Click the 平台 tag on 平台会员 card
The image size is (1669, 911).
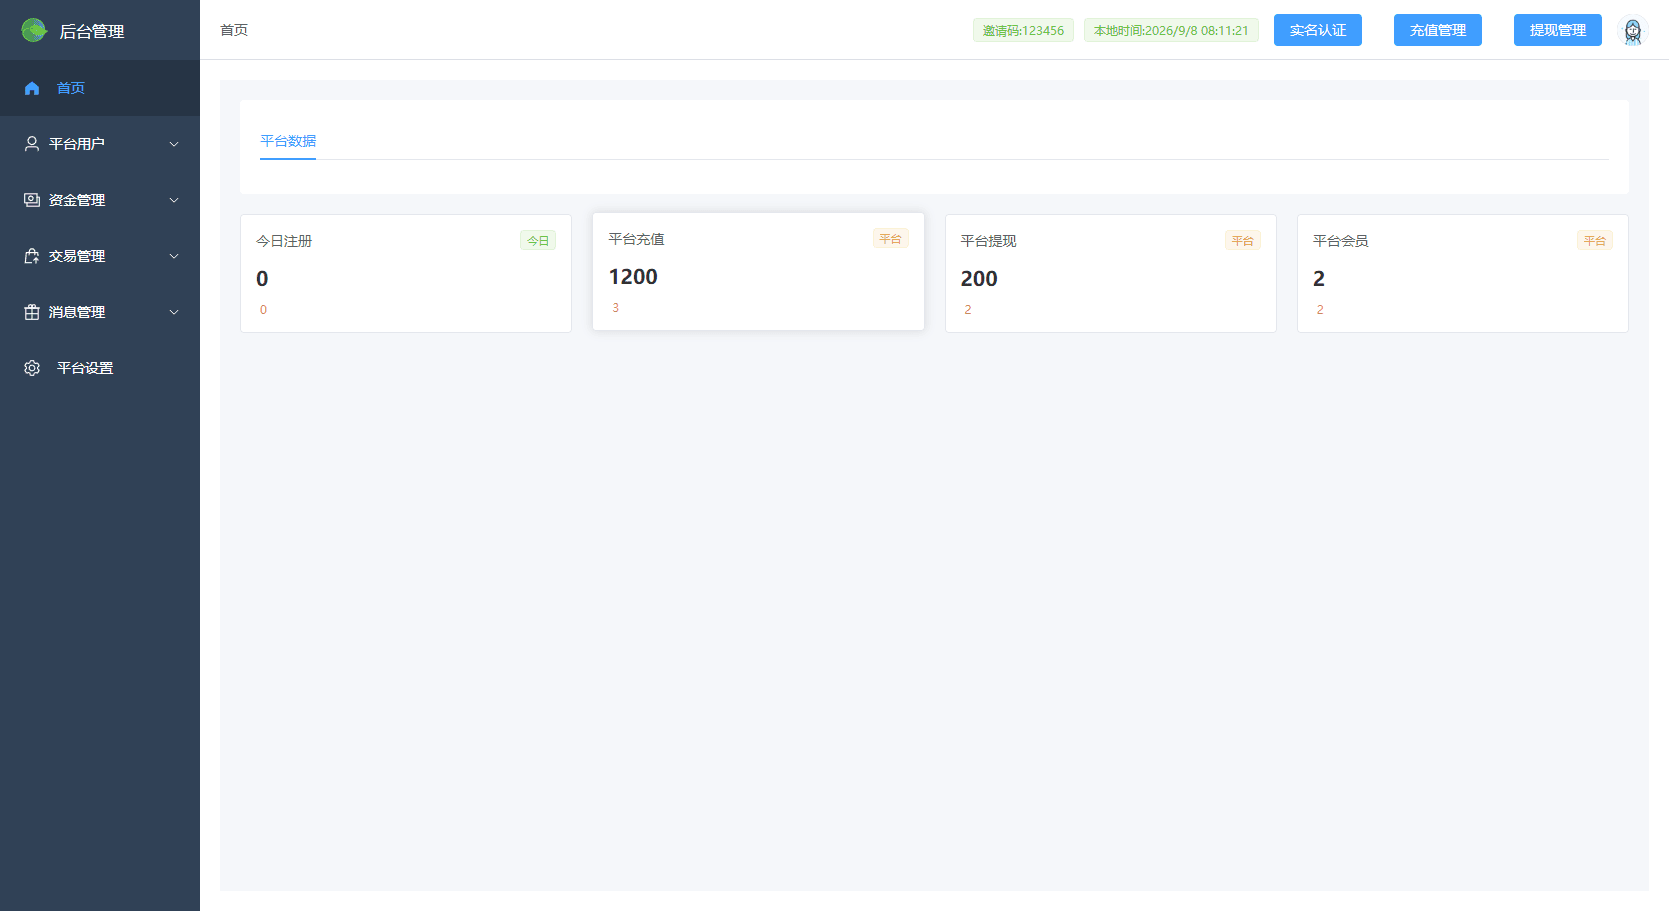[x=1595, y=240]
